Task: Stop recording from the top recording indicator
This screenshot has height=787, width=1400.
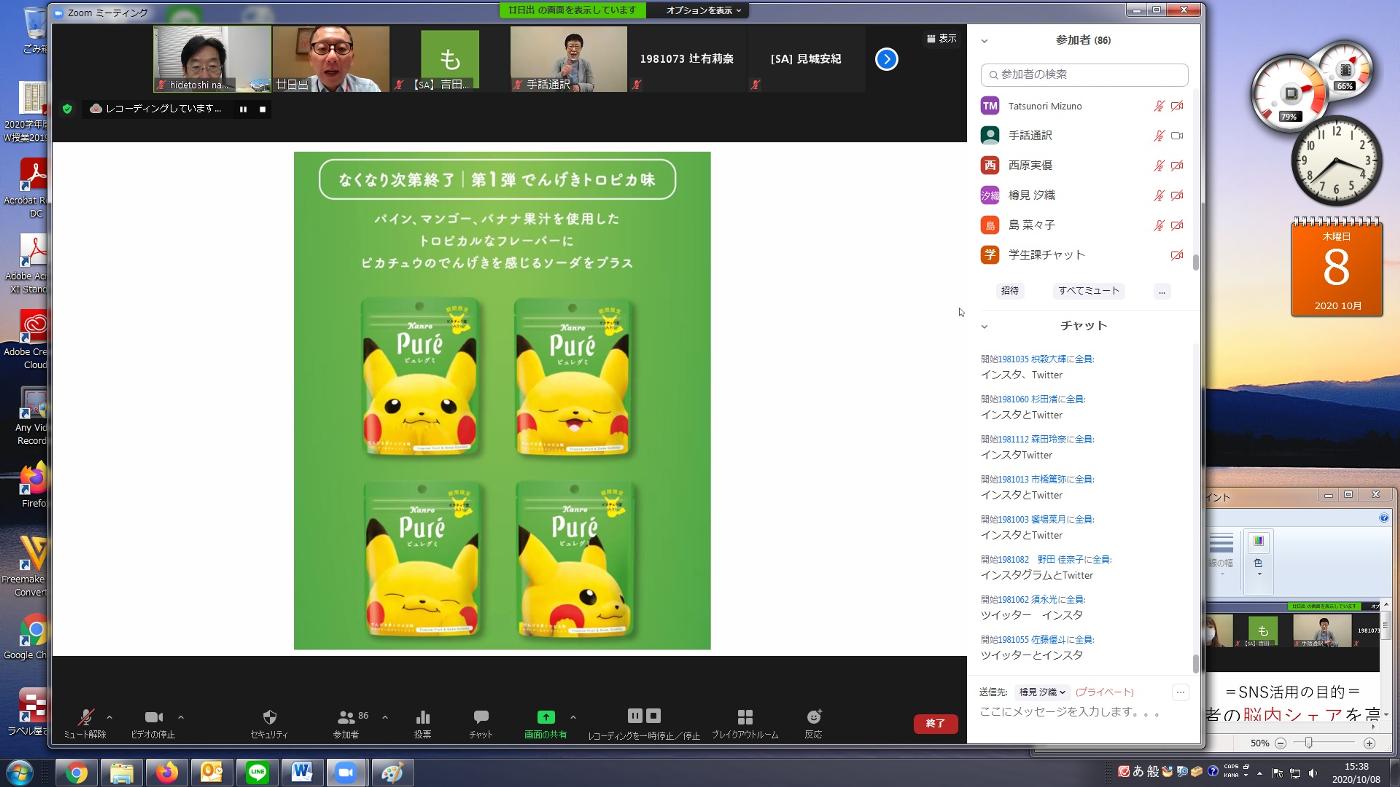Action: [x=263, y=109]
